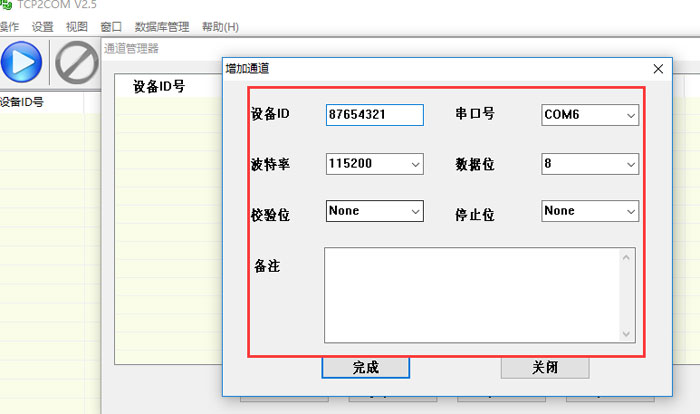Open the 数据库管理 menu
700x414 pixels.
pyautogui.click(x=162, y=26)
